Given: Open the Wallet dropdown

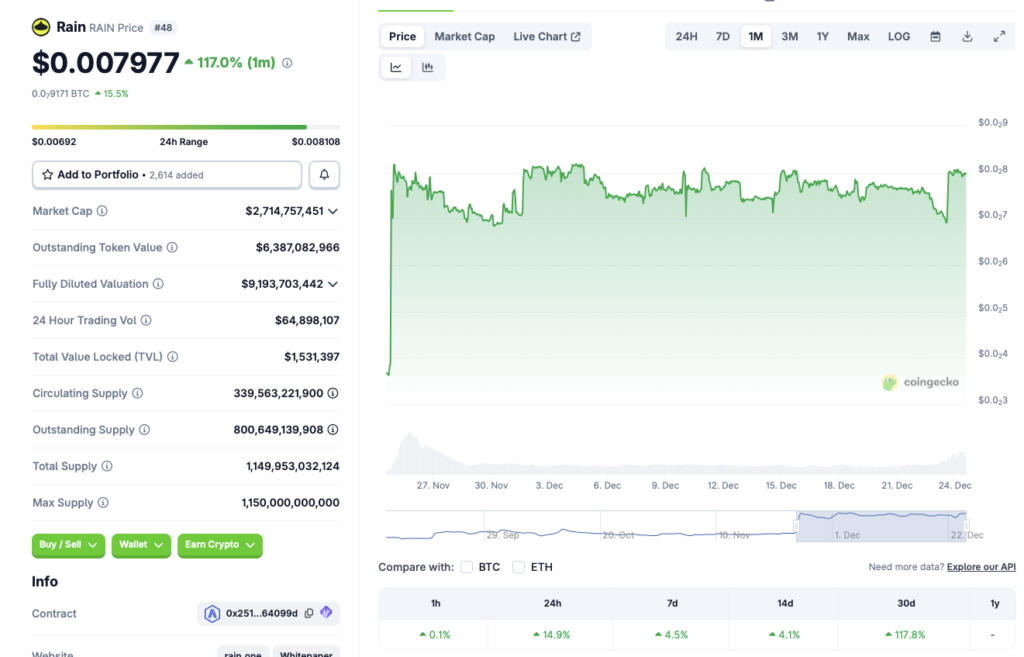Looking at the screenshot, I should pyautogui.click(x=140, y=546).
